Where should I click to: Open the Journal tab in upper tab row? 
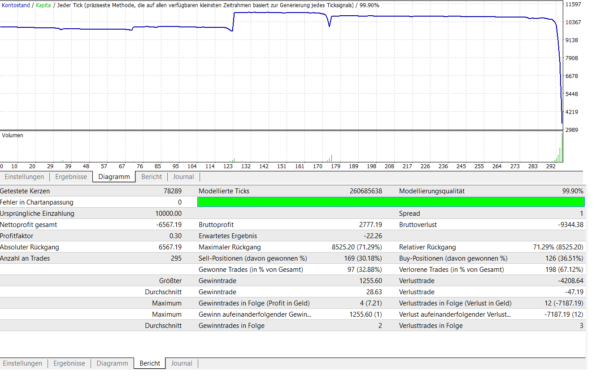point(183,177)
